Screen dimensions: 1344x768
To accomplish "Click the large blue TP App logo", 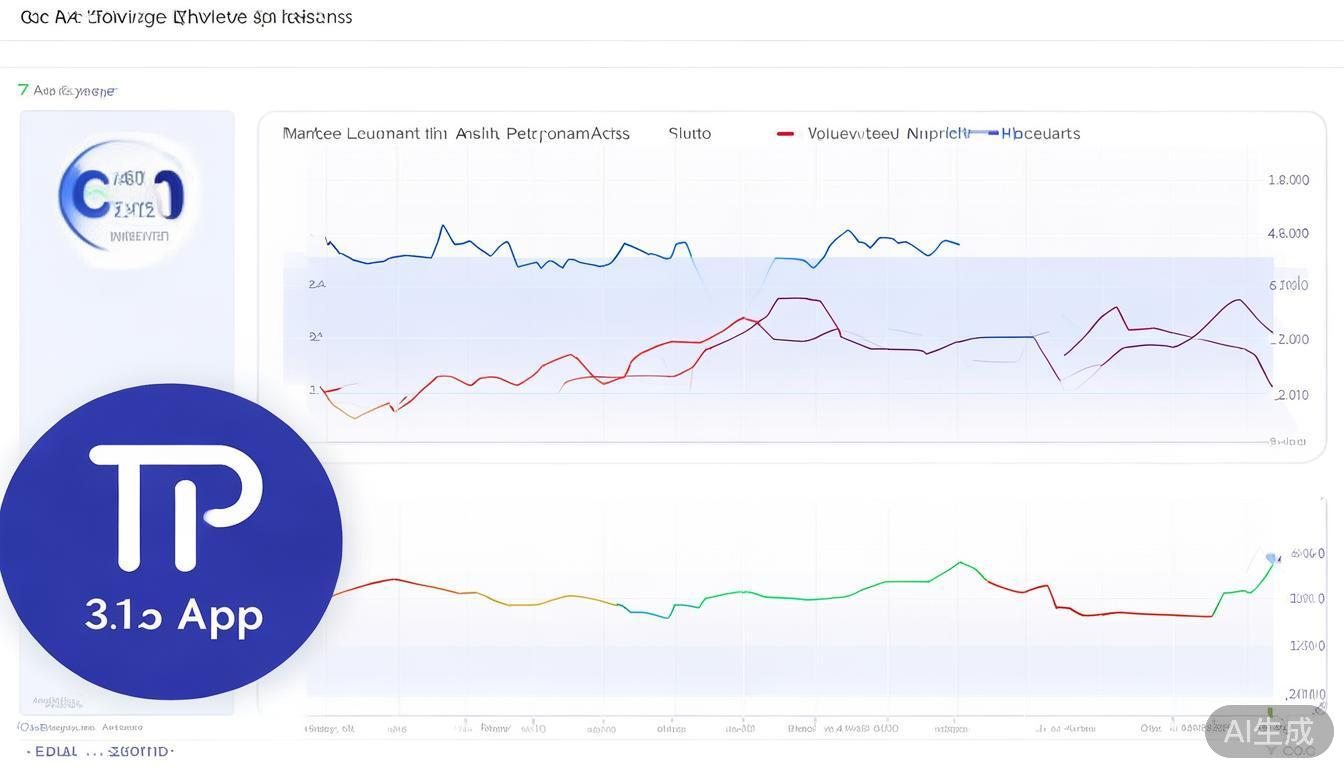I will coord(170,540).
